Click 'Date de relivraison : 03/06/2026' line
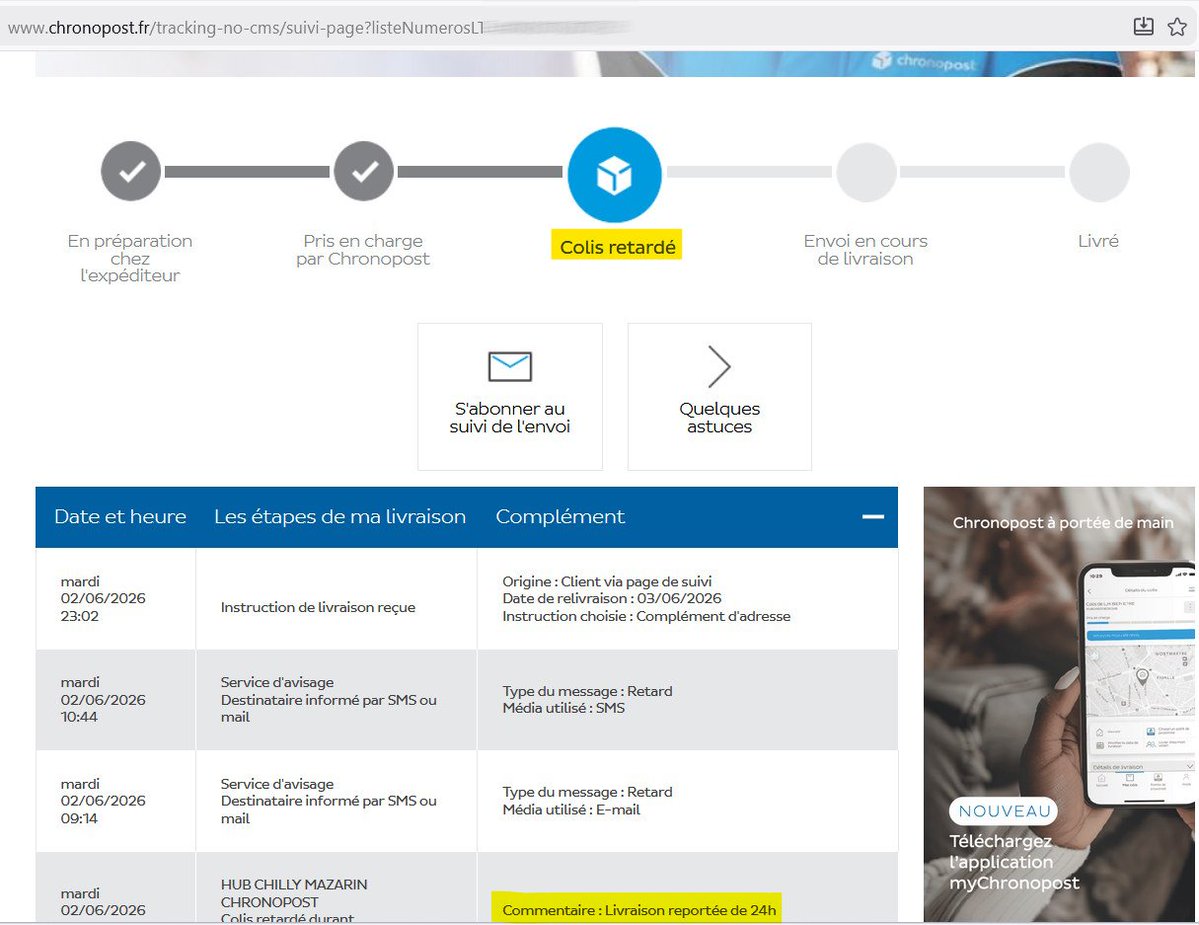 (612, 599)
